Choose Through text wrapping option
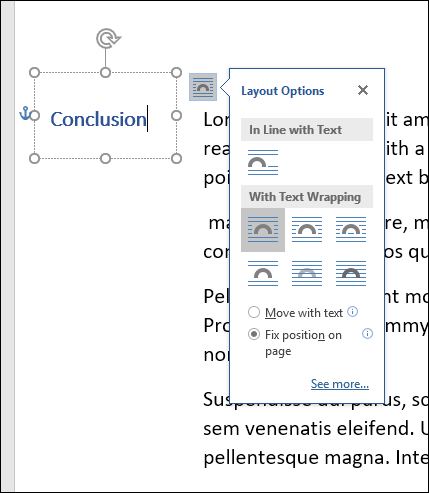The height and width of the screenshot is (493, 429). click(351, 230)
